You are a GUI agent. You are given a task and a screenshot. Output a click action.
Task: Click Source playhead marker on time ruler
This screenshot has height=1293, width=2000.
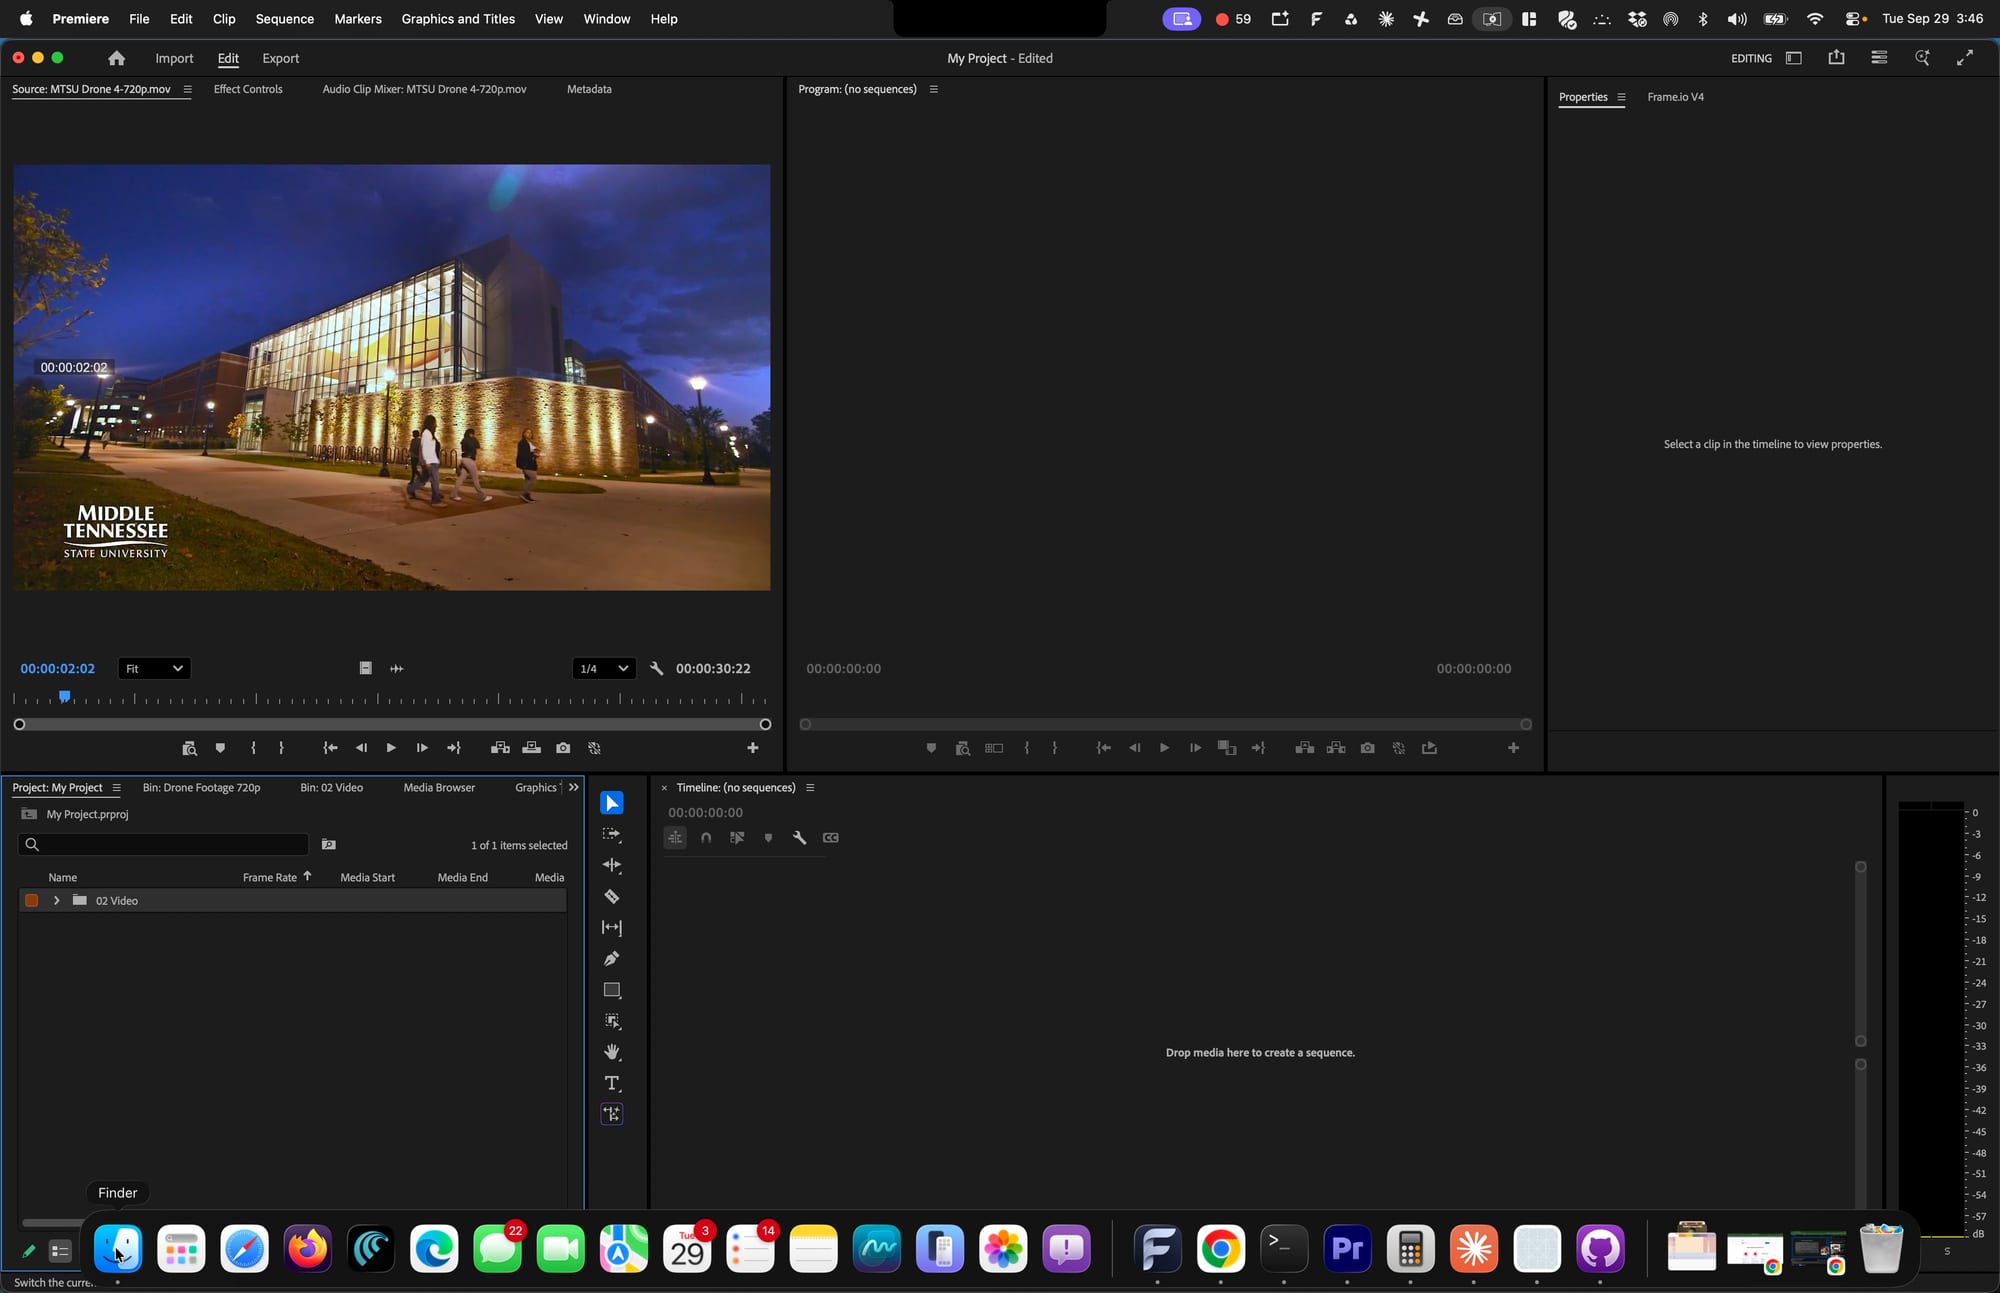tap(64, 696)
